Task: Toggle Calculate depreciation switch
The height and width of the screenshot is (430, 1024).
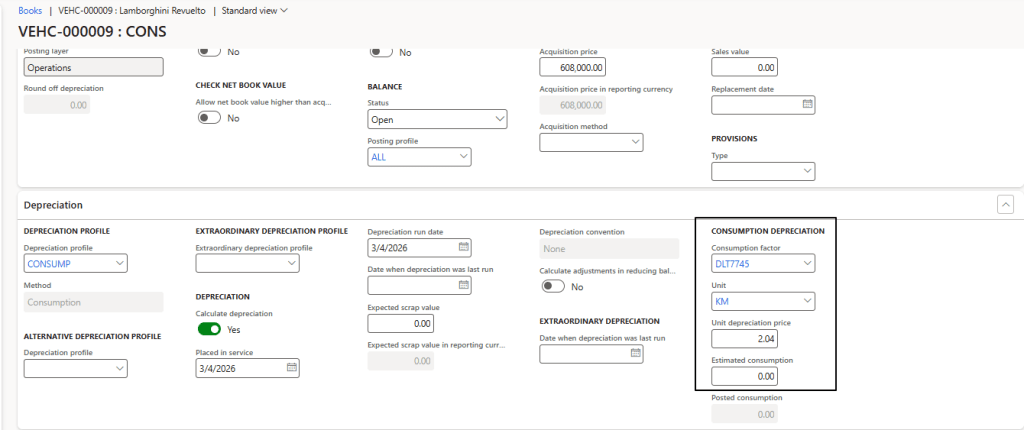Action: (208, 329)
